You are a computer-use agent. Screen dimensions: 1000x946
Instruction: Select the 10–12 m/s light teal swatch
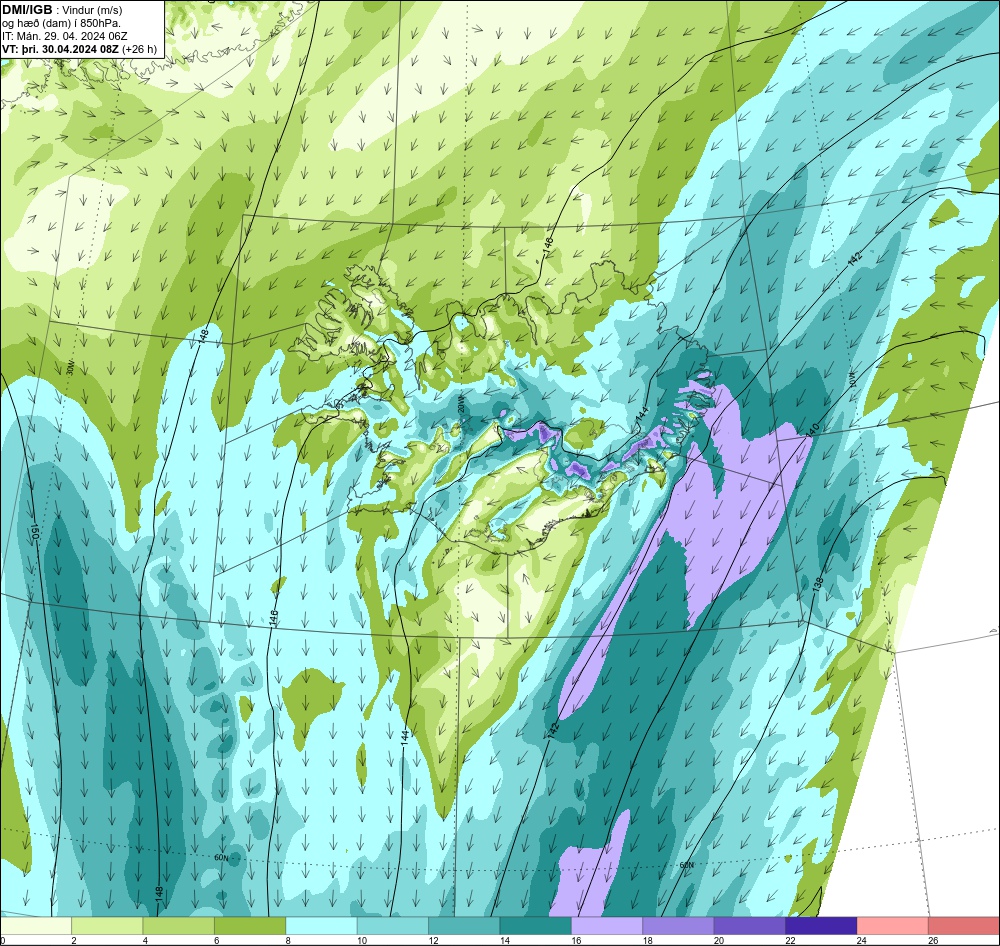(x=393, y=926)
